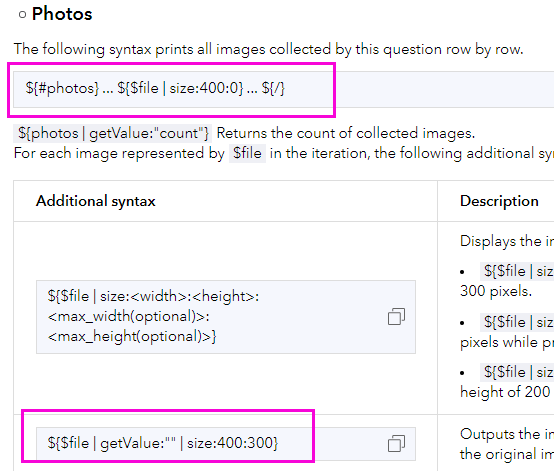554x471 pixels.
Task: Click the hollow bullet beside Photos heading
Action: tap(23, 14)
